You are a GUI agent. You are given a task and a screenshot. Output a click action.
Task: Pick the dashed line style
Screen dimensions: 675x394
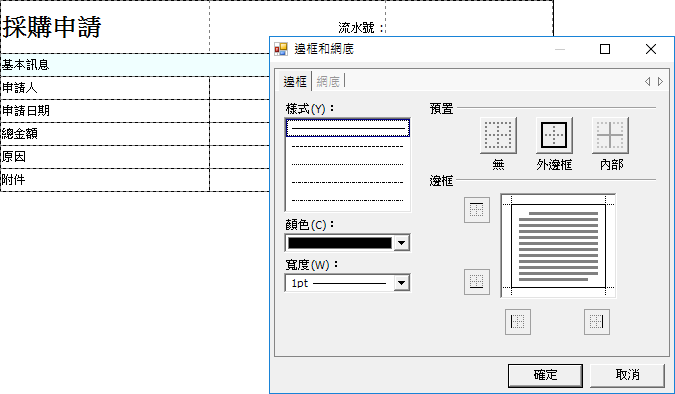(348, 146)
